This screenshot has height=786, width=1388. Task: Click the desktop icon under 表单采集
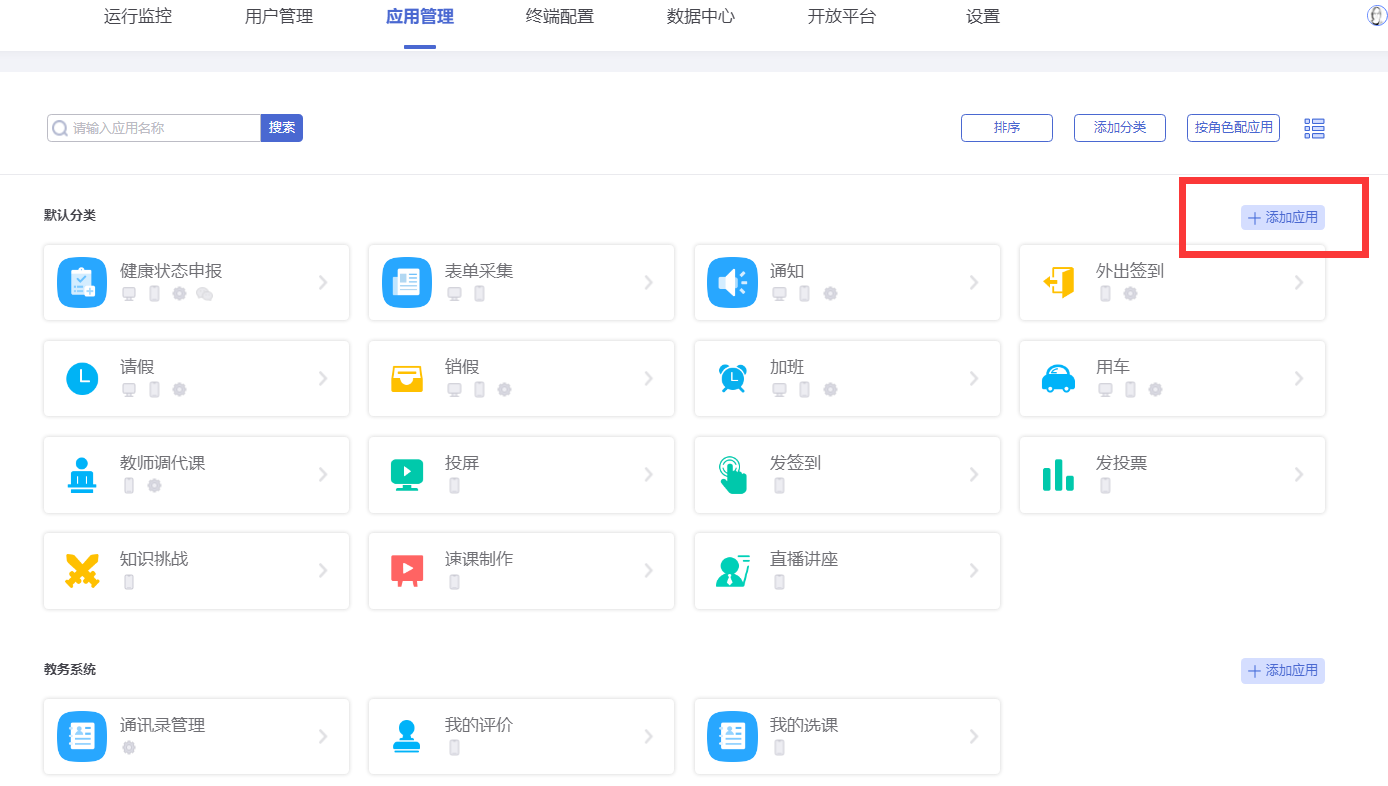point(454,294)
